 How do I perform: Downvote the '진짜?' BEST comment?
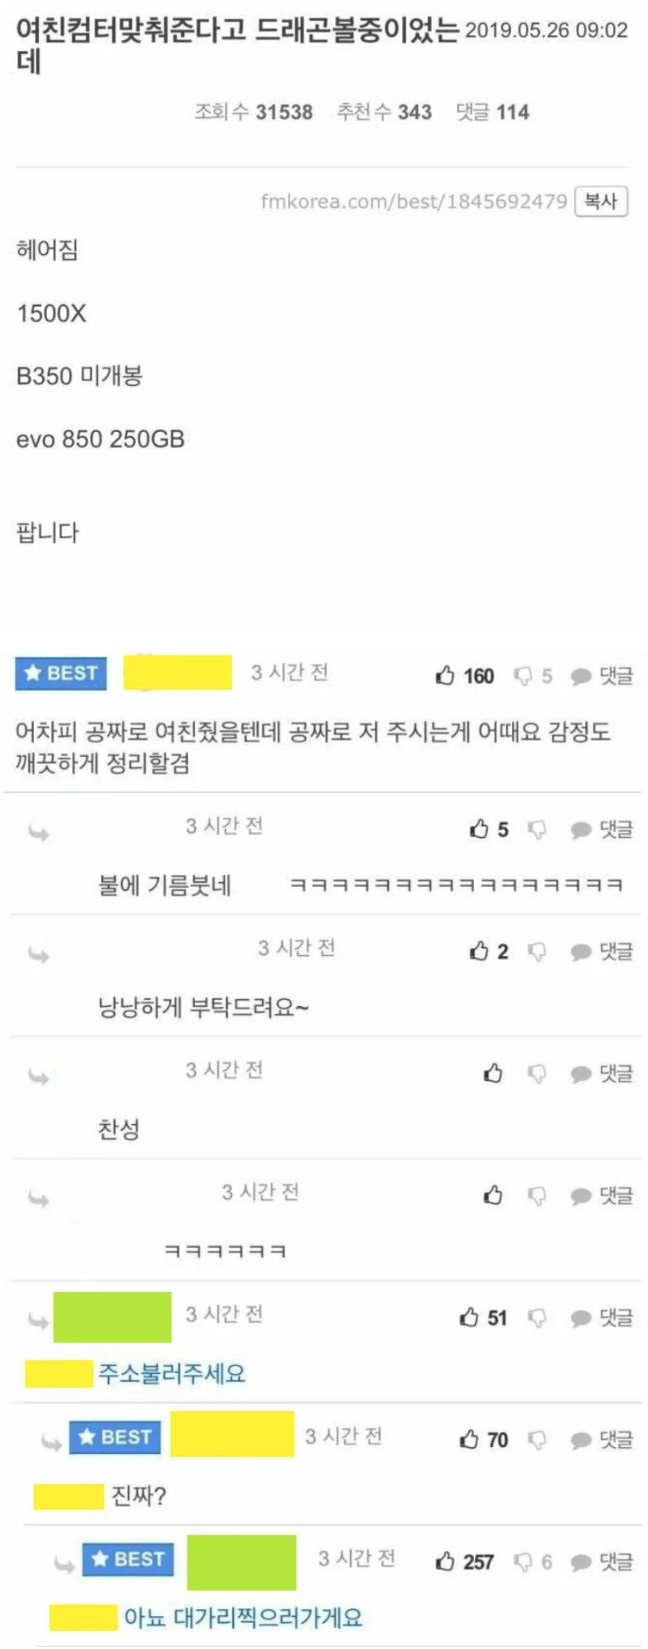click(537, 1439)
